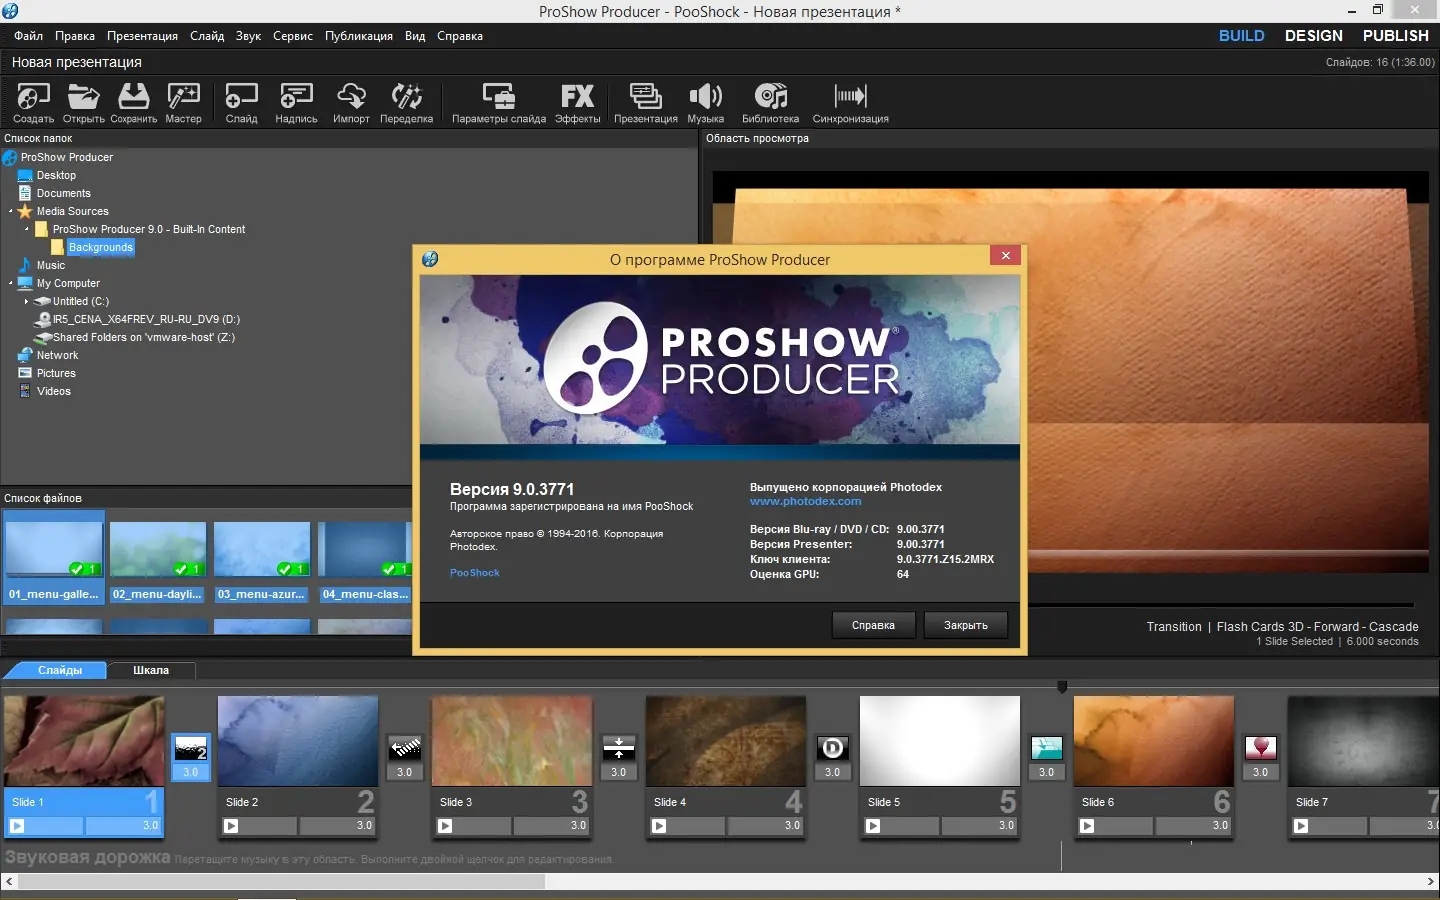The height and width of the screenshot is (900, 1440).
Task: Open the Правка menu
Action: 75,36
